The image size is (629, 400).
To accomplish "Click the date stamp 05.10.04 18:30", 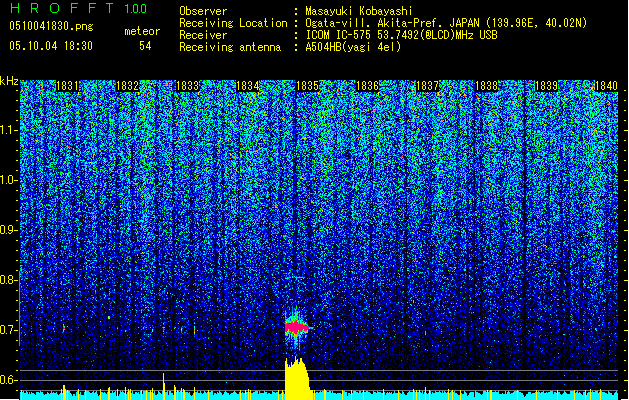I will [x=51, y=46].
